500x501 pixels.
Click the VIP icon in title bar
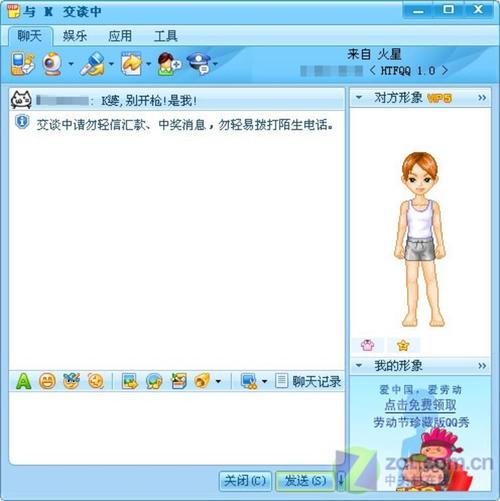(13, 12)
